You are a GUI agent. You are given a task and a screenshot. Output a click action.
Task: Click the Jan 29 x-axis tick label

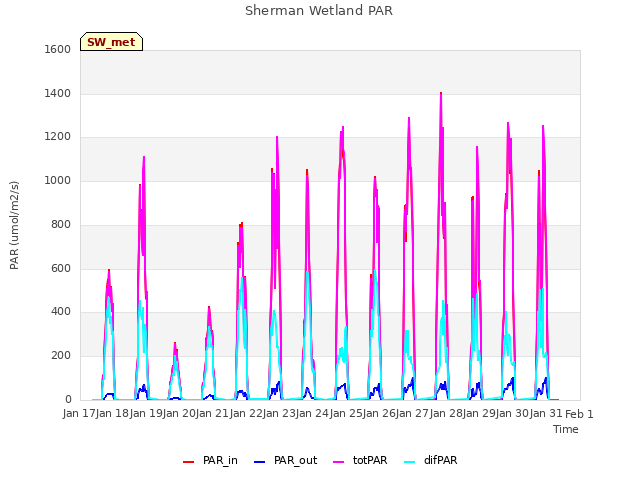479,414
